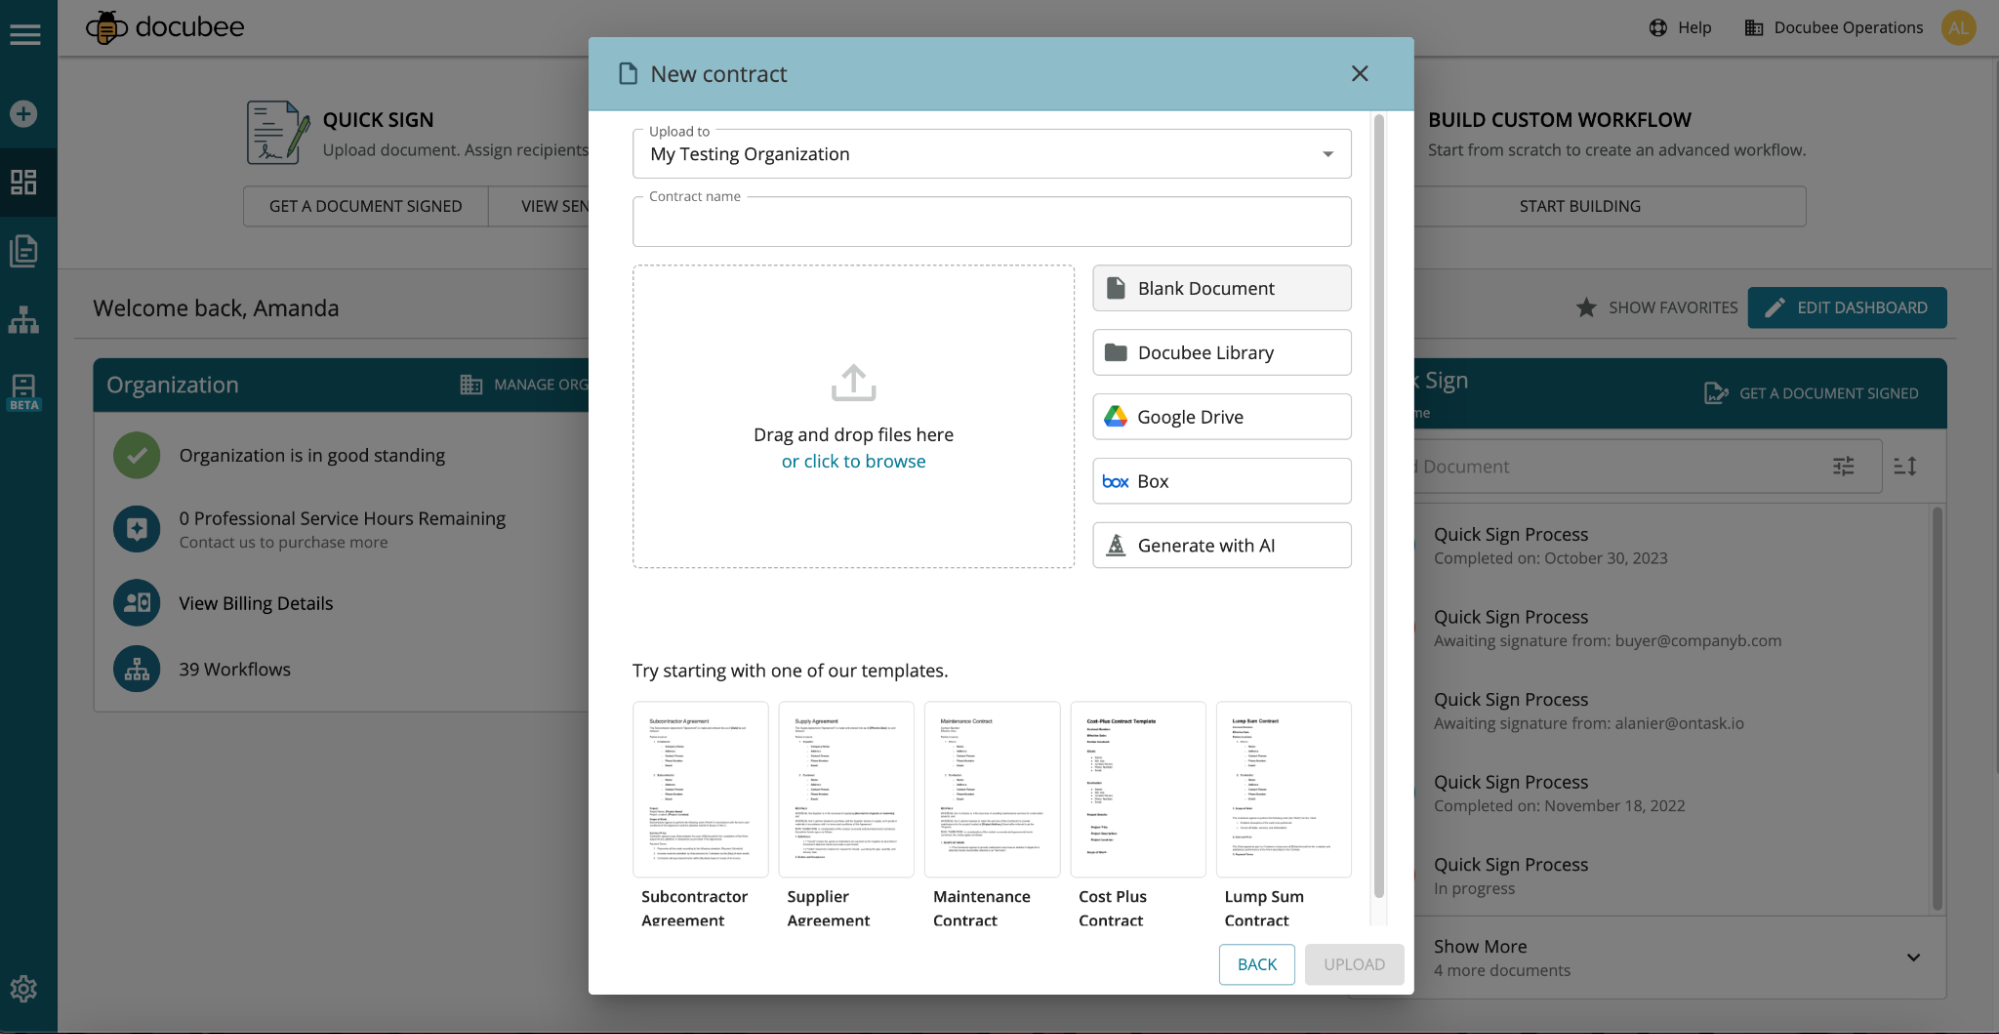Open the Docubee Operations menu
The height and width of the screenshot is (1034, 1999).
(x=1833, y=27)
